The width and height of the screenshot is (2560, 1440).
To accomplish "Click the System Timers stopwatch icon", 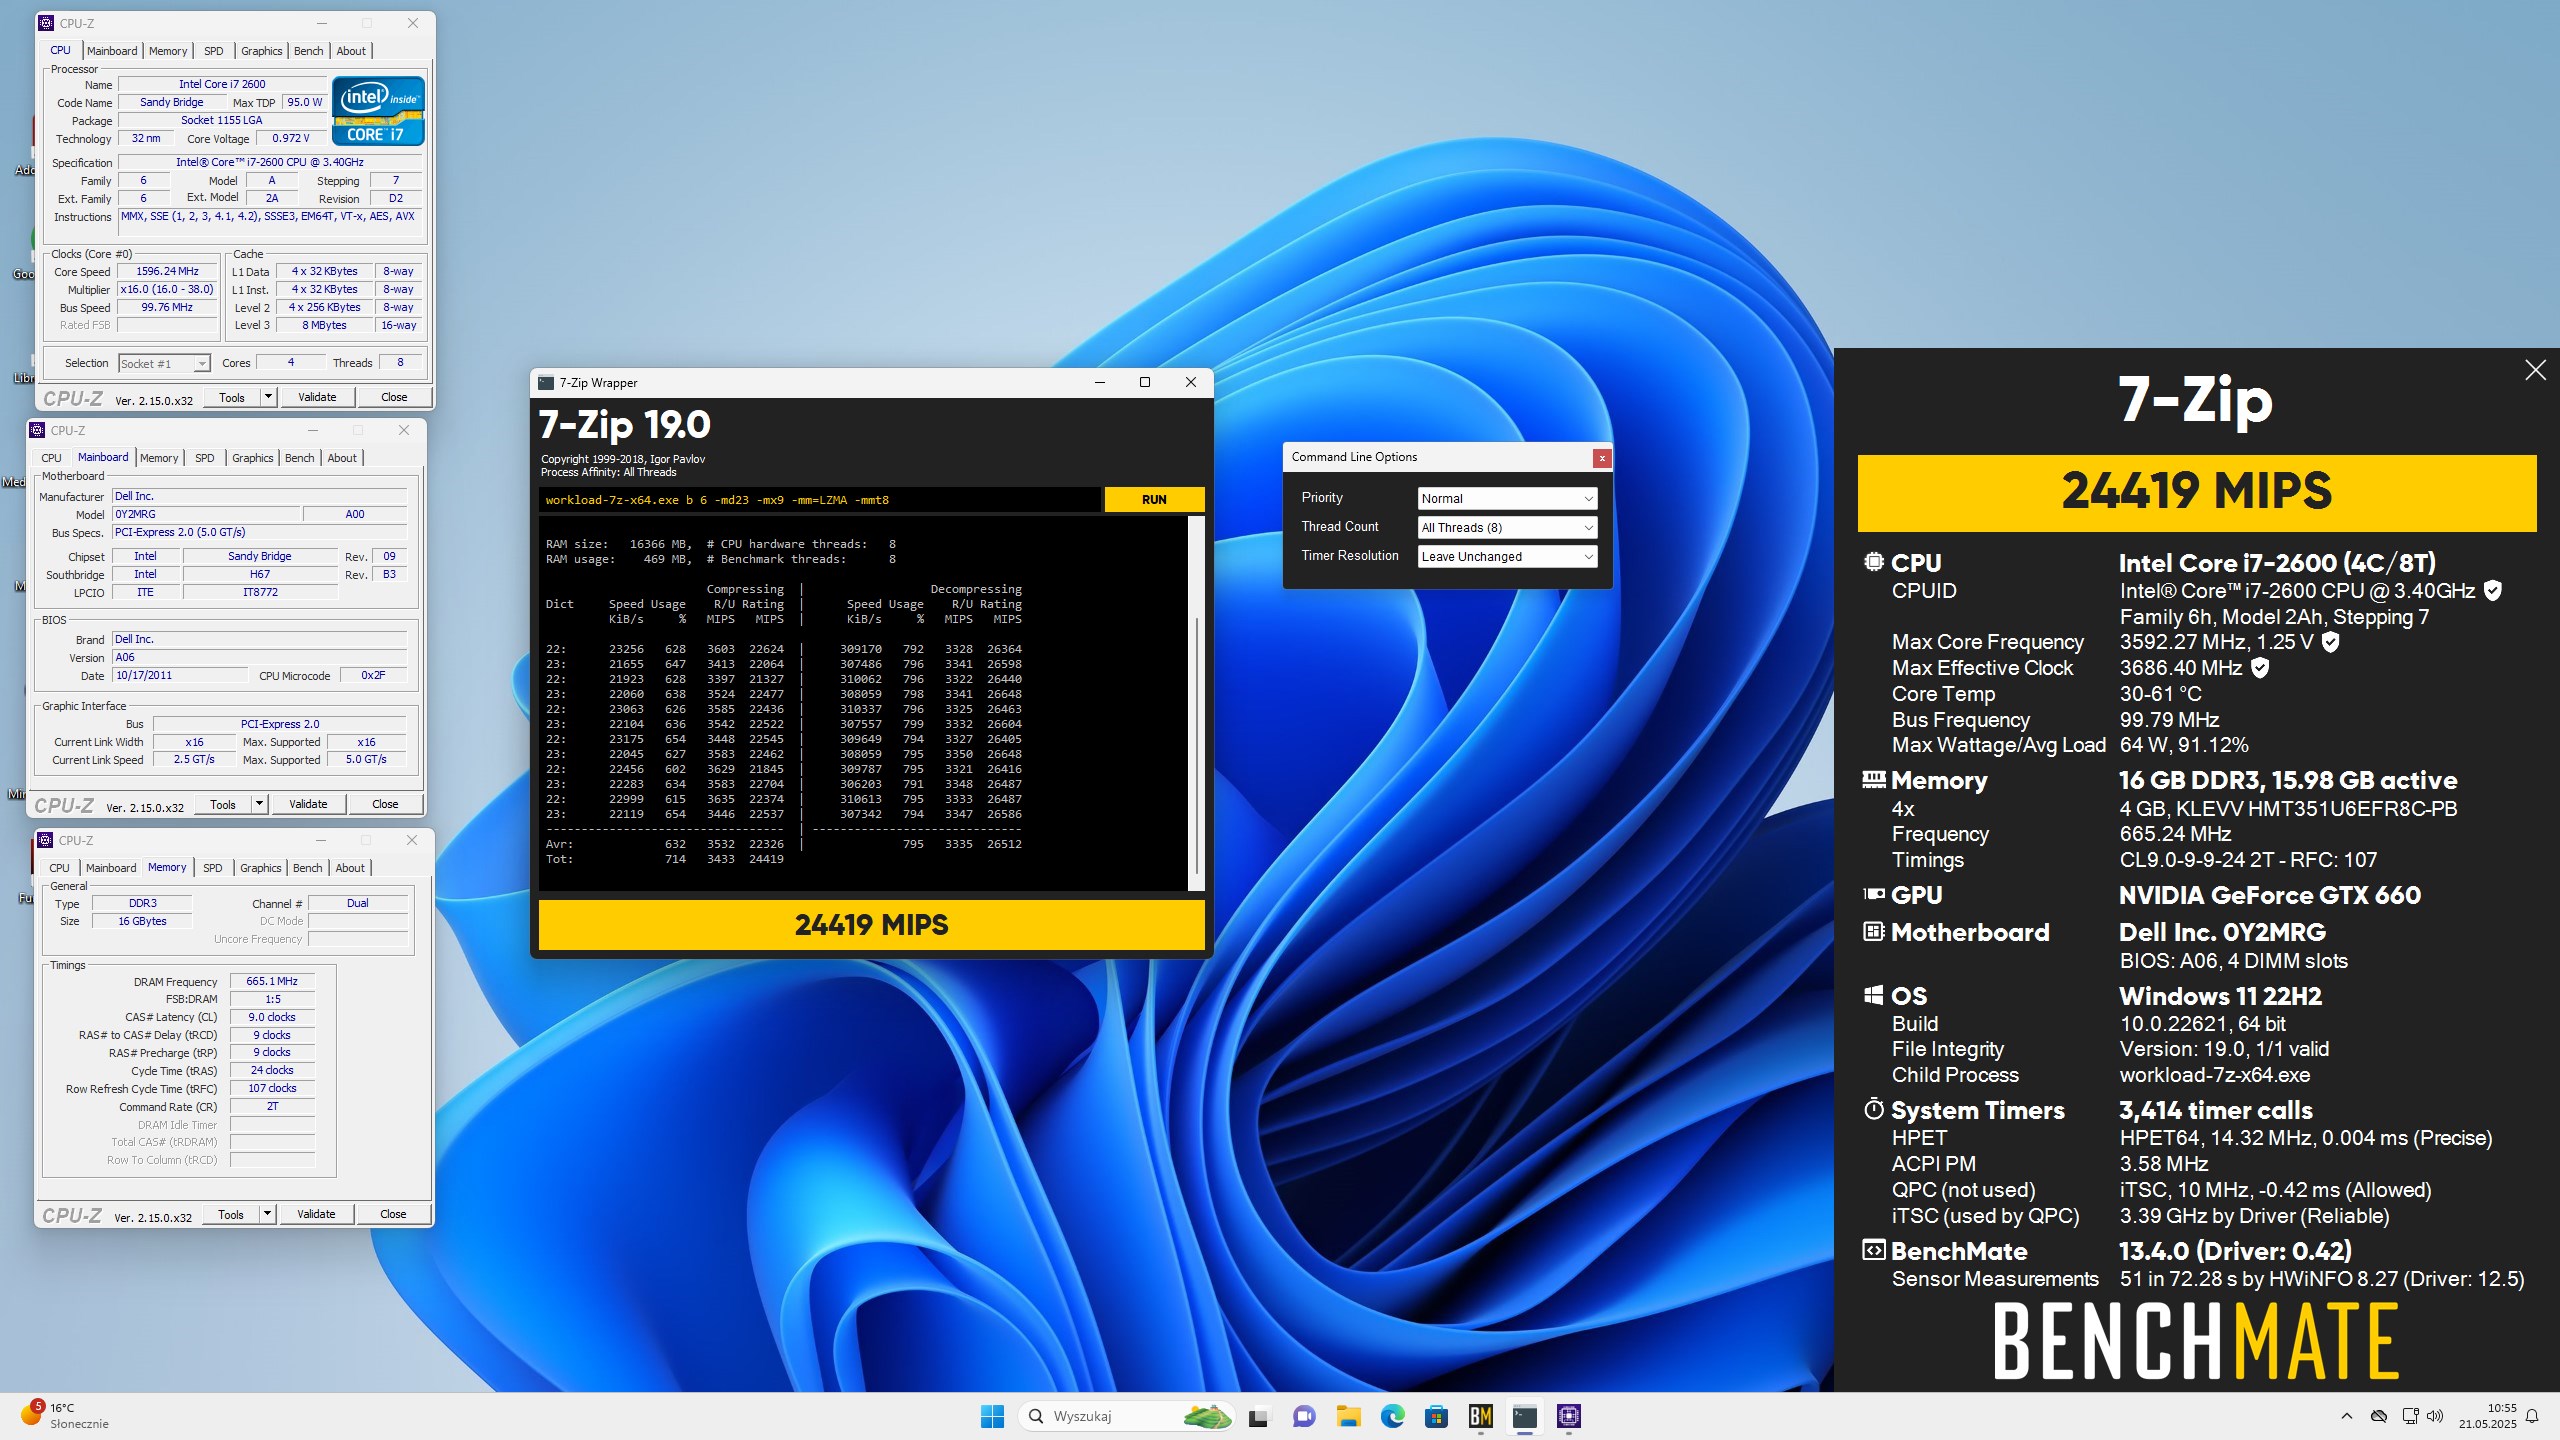I will [1873, 1109].
